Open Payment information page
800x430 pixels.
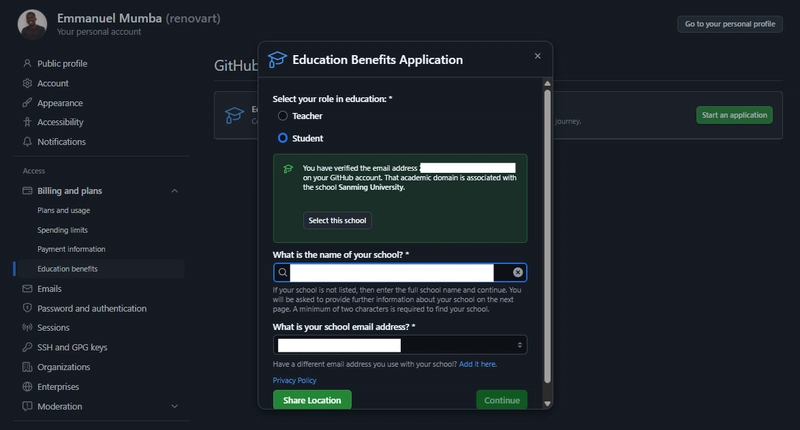[71, 249]
